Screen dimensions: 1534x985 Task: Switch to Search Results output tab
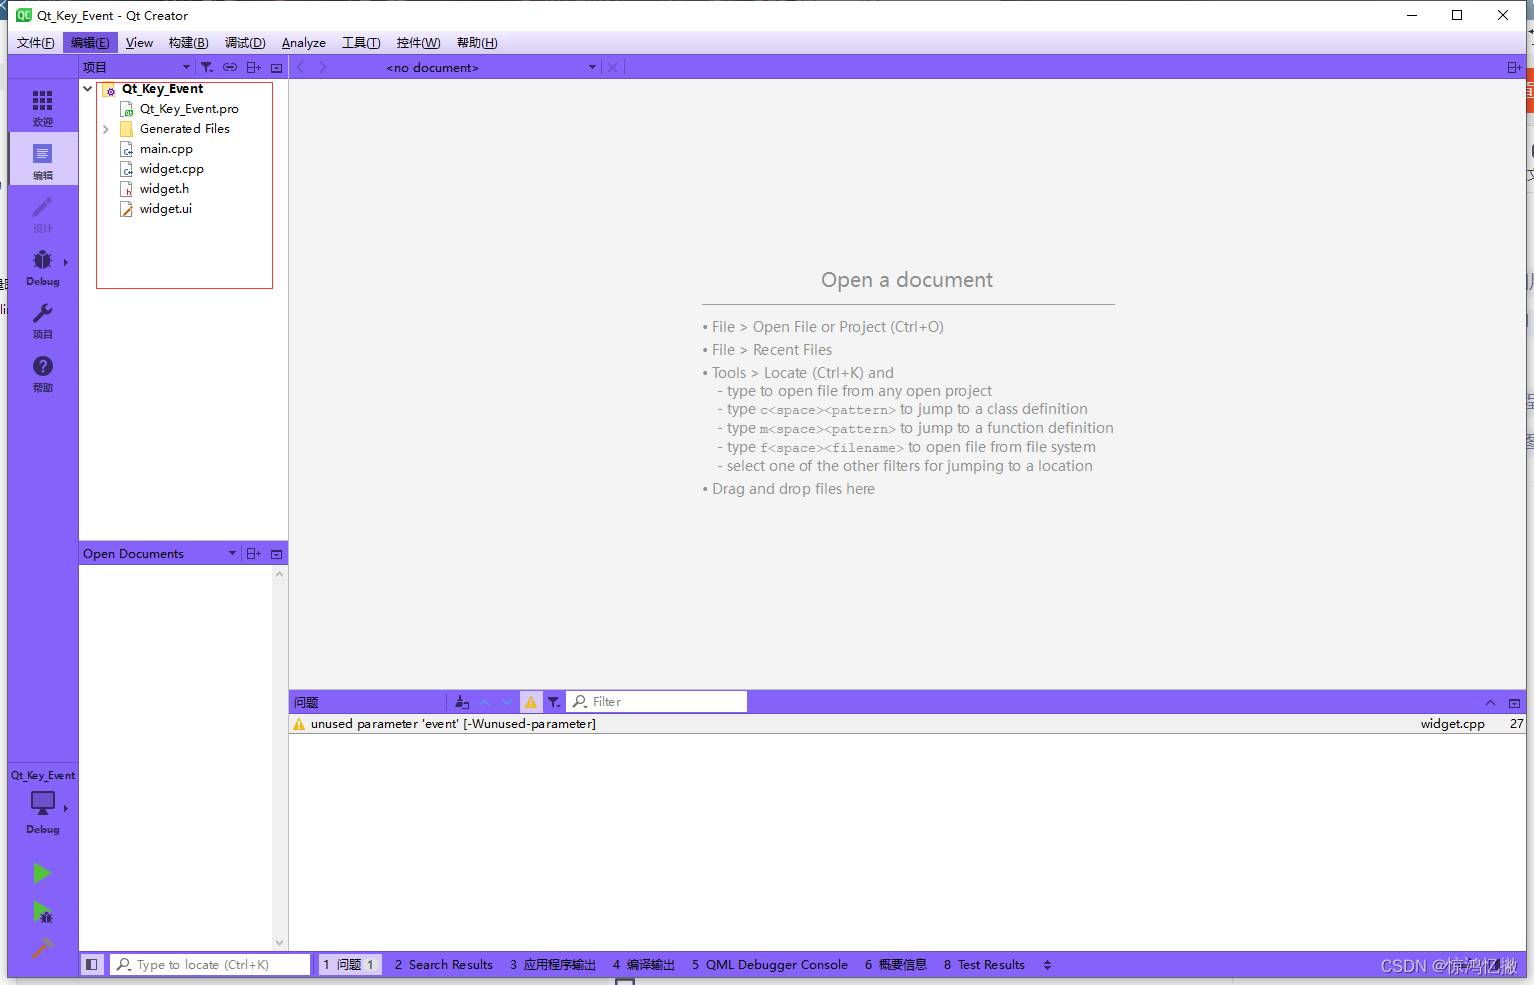coord(443,965)
